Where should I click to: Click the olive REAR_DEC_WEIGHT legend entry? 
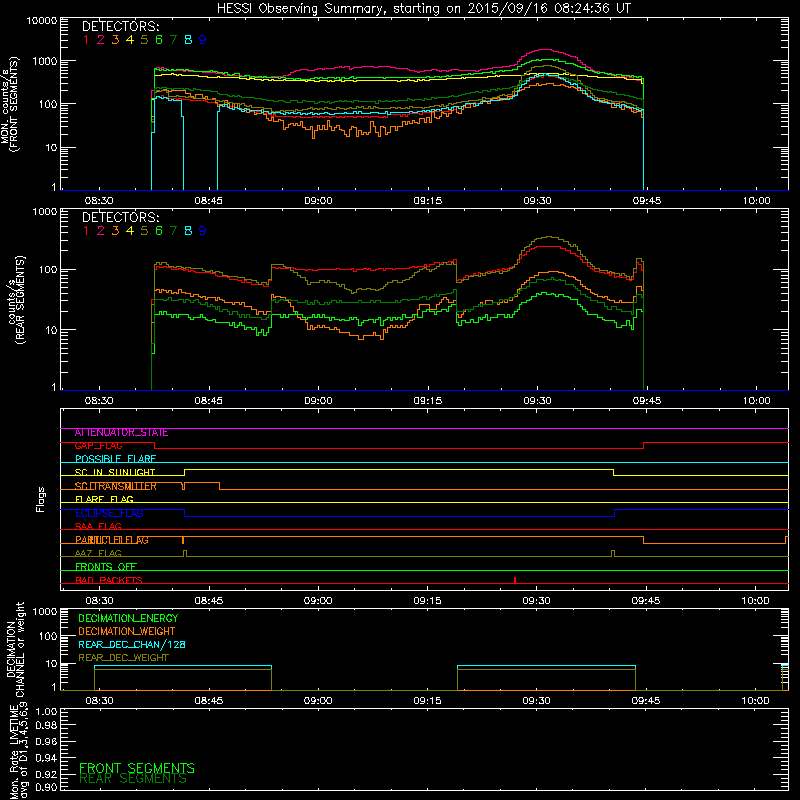pyautogui.click(x=123, y=658)
